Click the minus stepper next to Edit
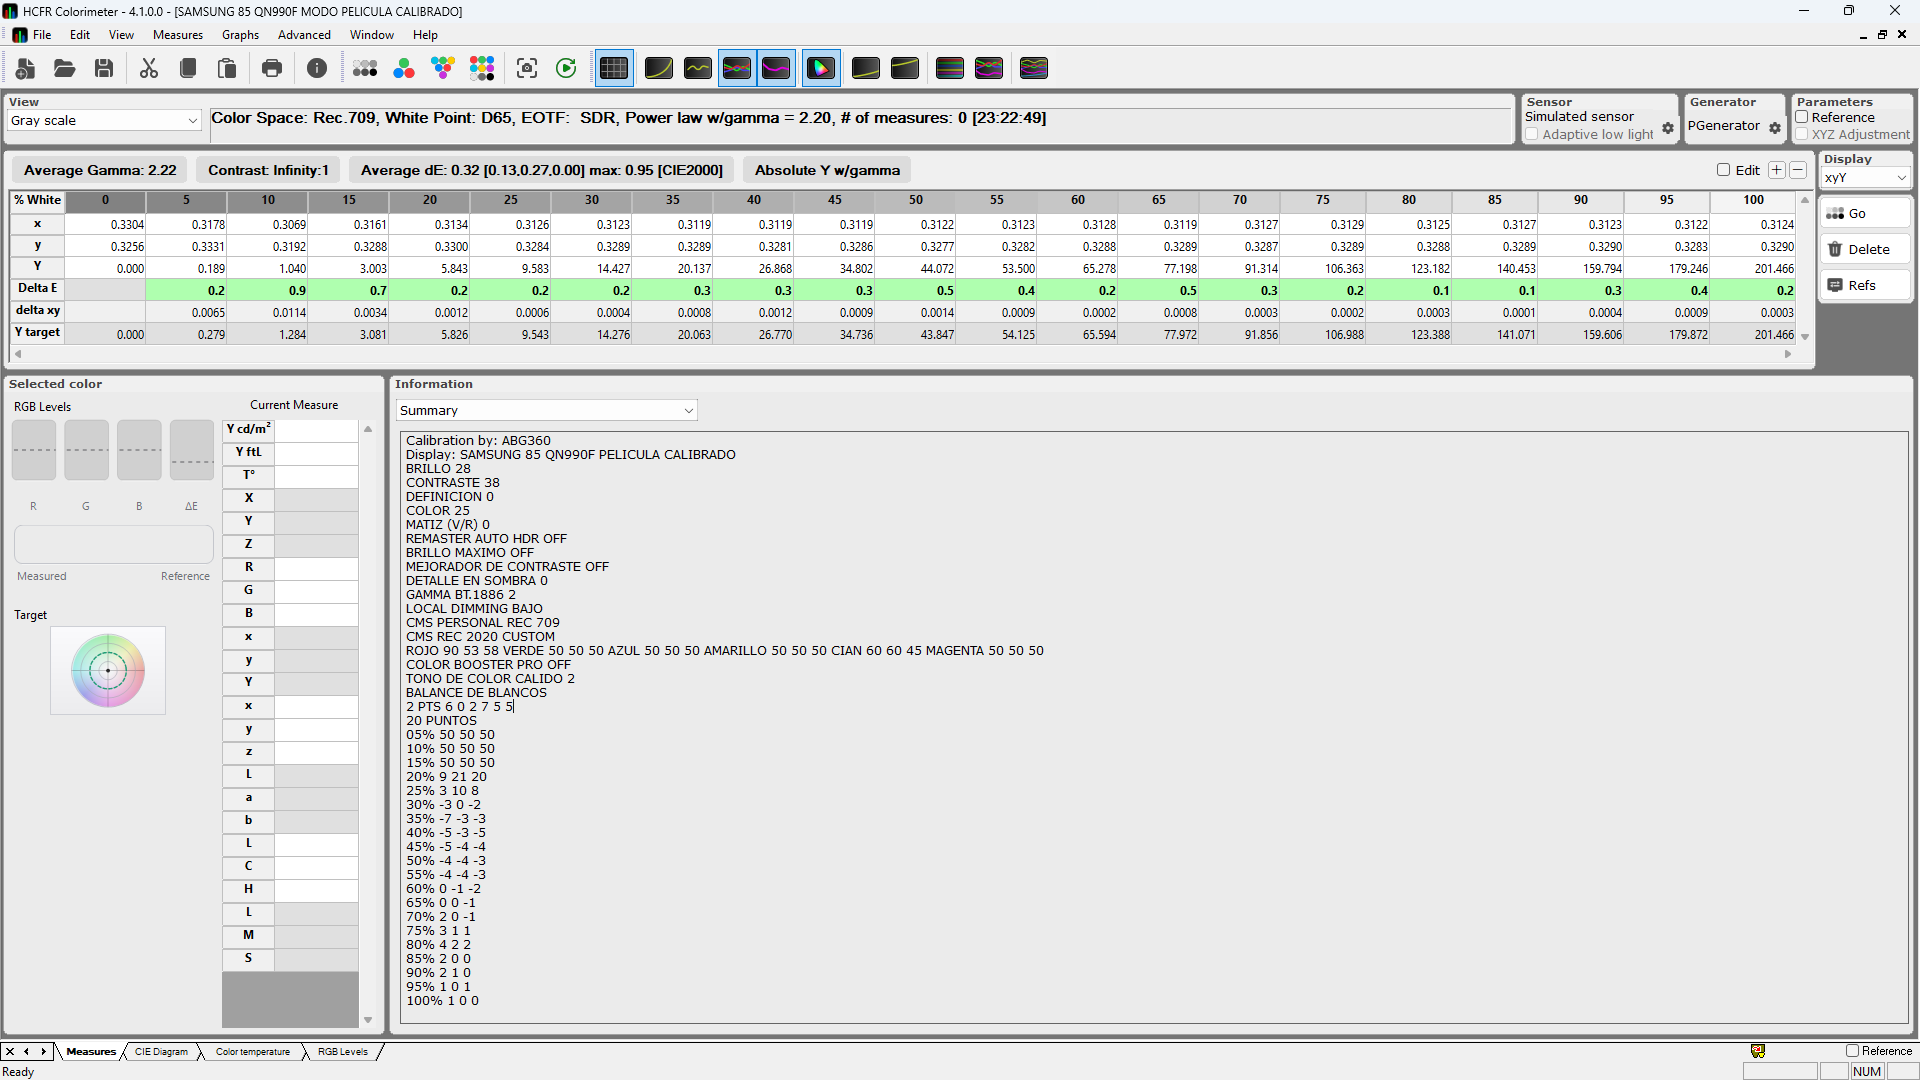 coord(1797,170)
